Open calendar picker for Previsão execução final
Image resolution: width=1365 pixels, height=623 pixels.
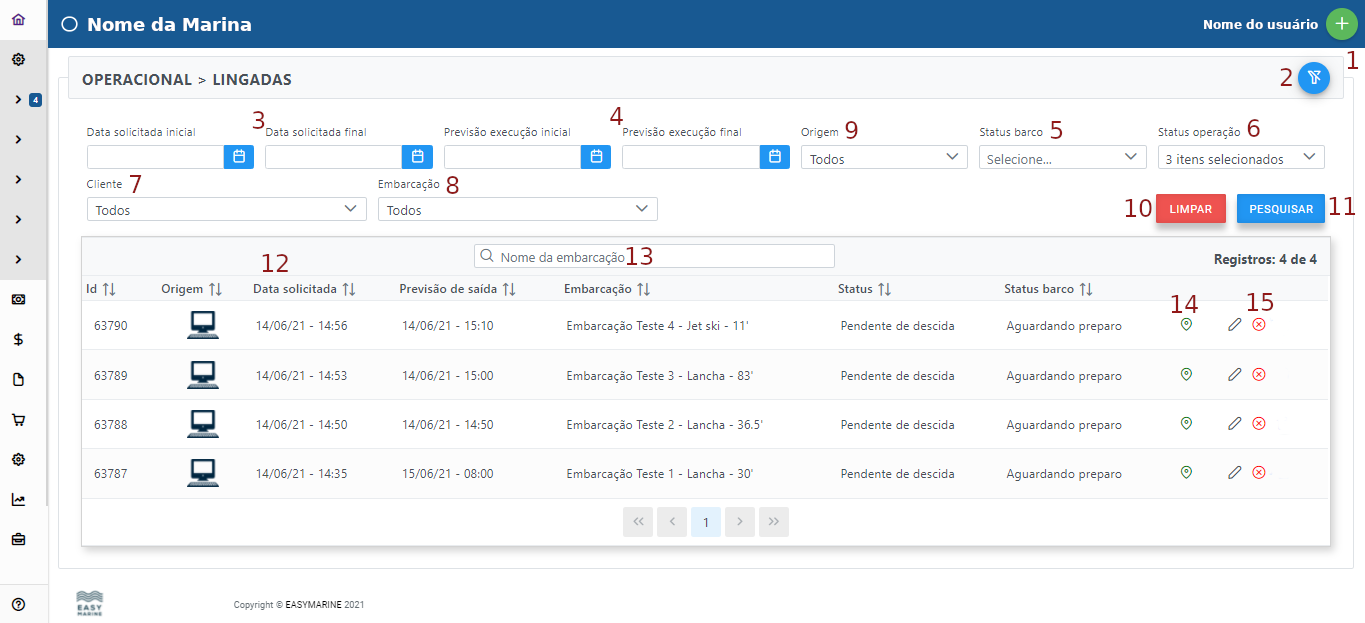pyautogui.click(x=775, y=157)
